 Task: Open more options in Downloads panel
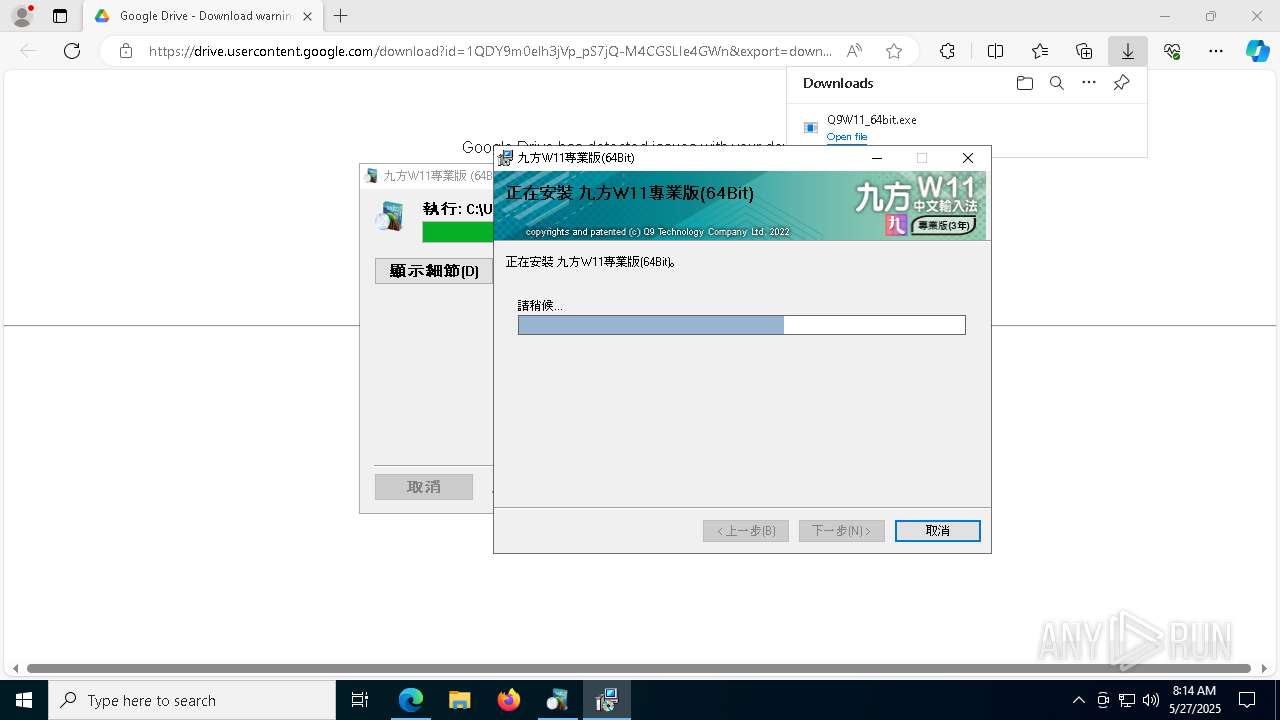[1089, 83]
